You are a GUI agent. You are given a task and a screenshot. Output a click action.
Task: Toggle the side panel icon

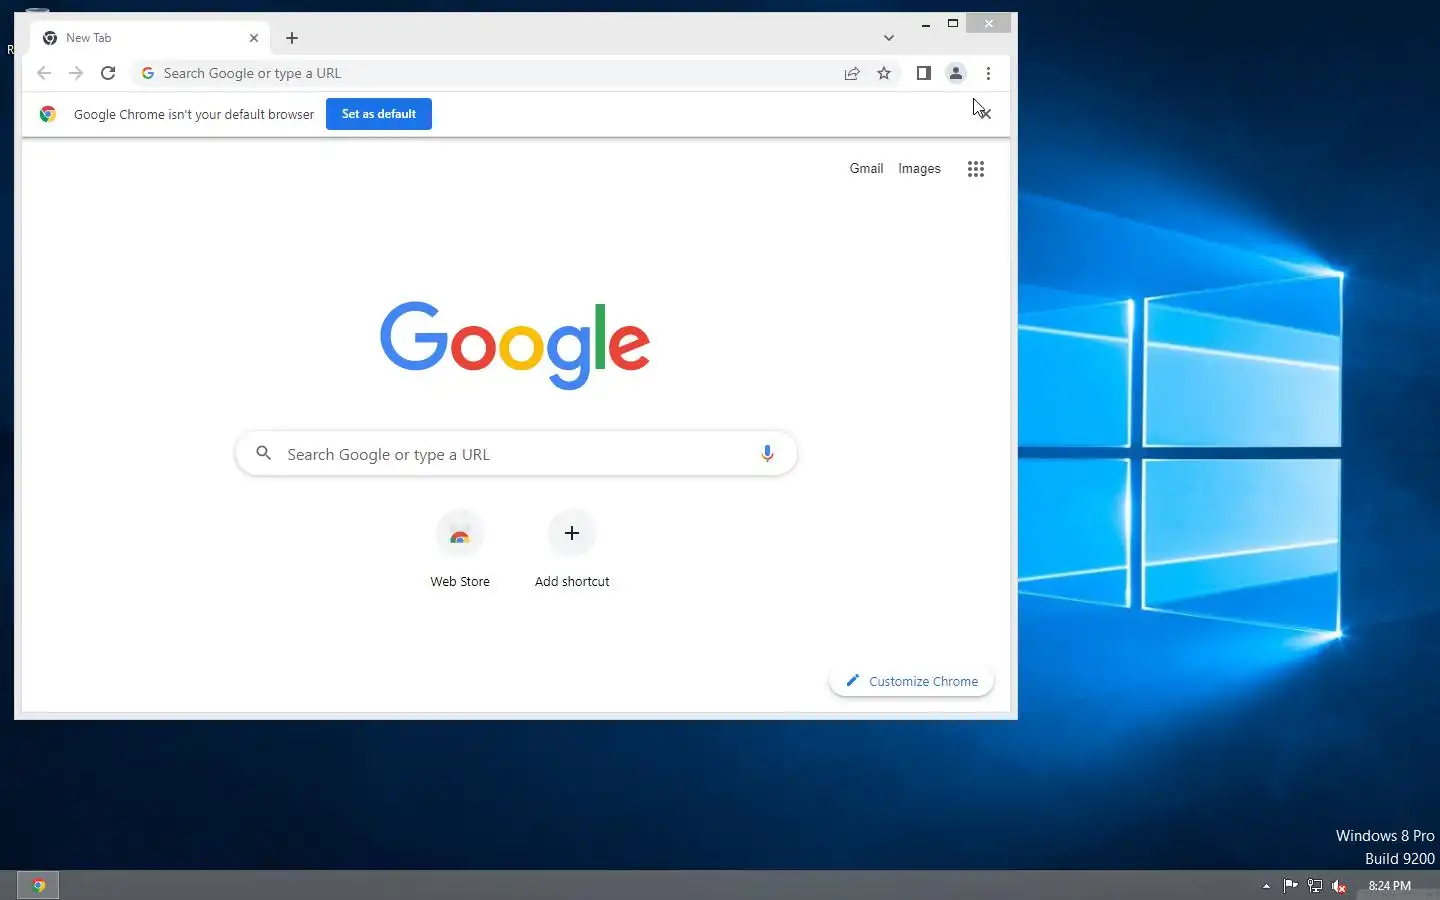click(924, 73)
